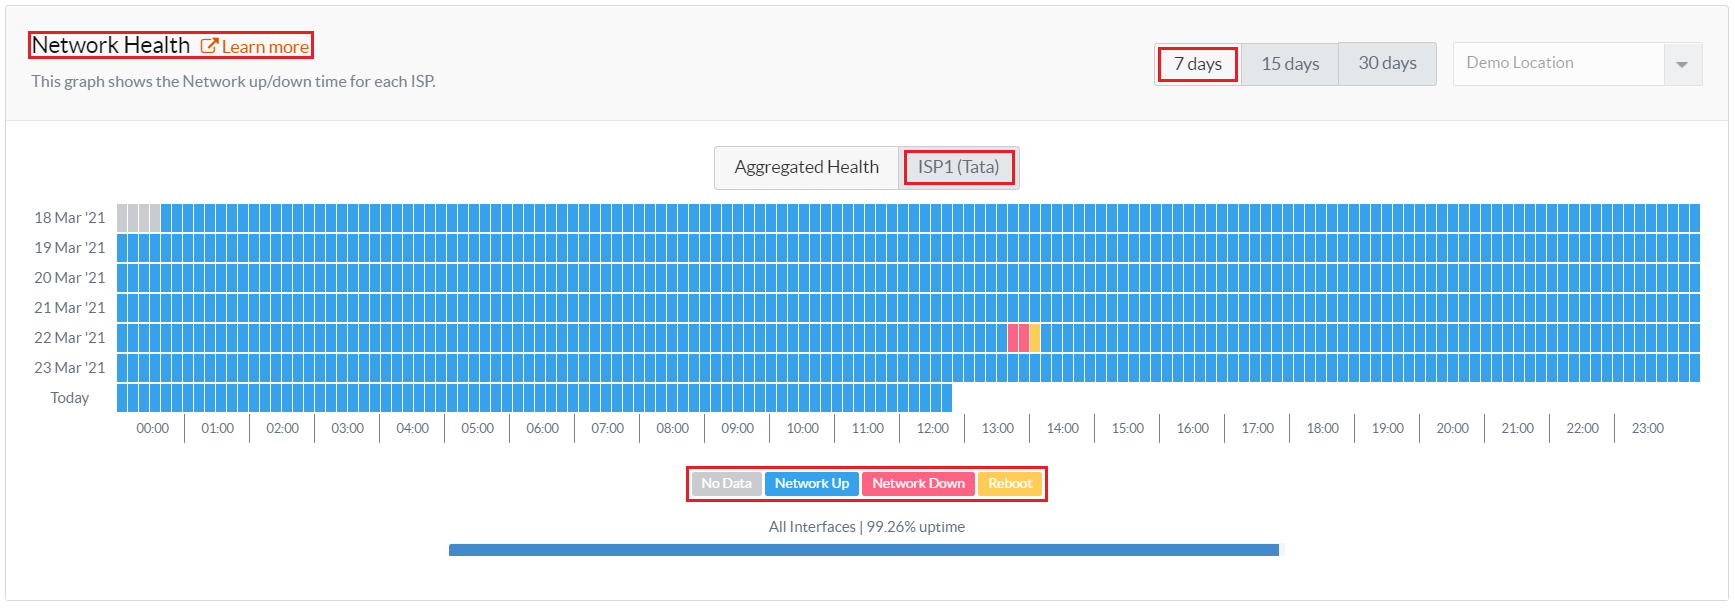Switch to the 15 days range
1735x608 pixels.
pyautogui.click(x=1290, y=64)
